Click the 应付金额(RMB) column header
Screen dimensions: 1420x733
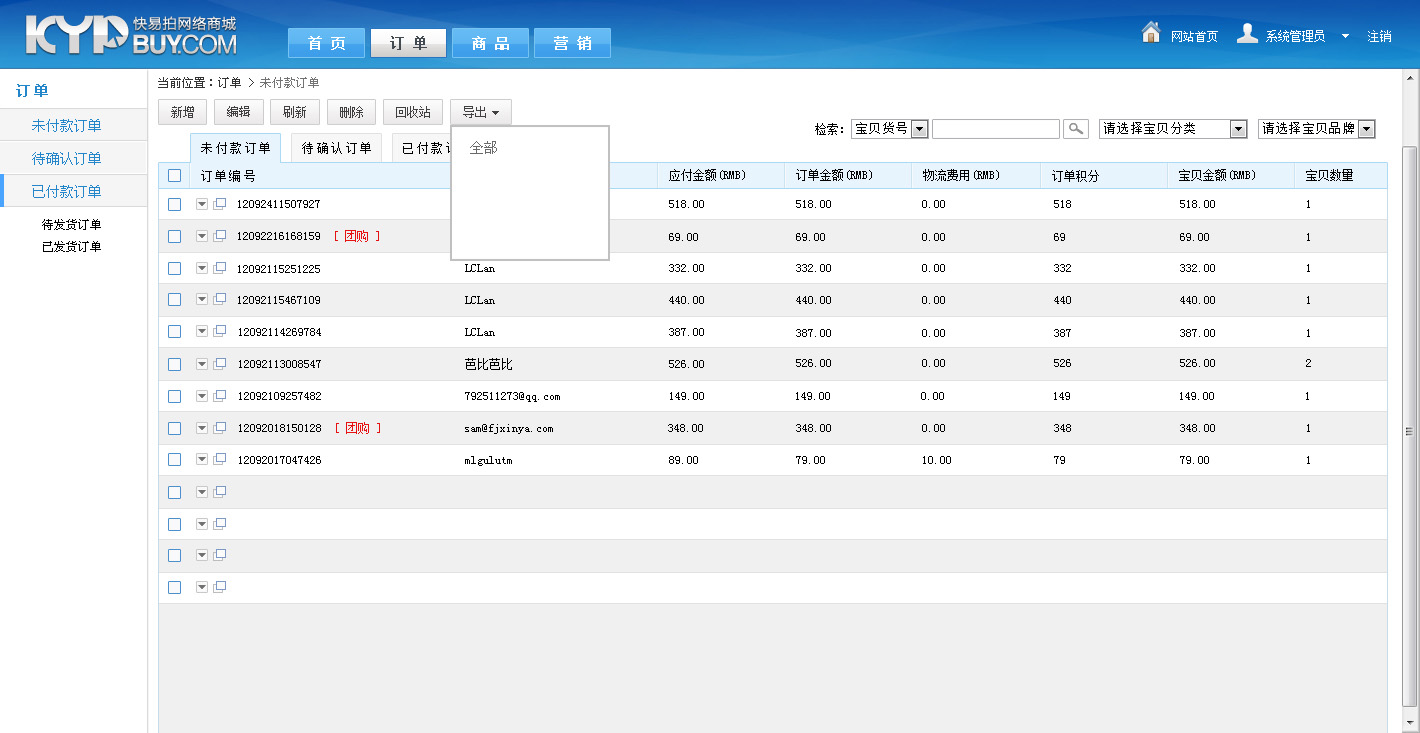[707, 176]
